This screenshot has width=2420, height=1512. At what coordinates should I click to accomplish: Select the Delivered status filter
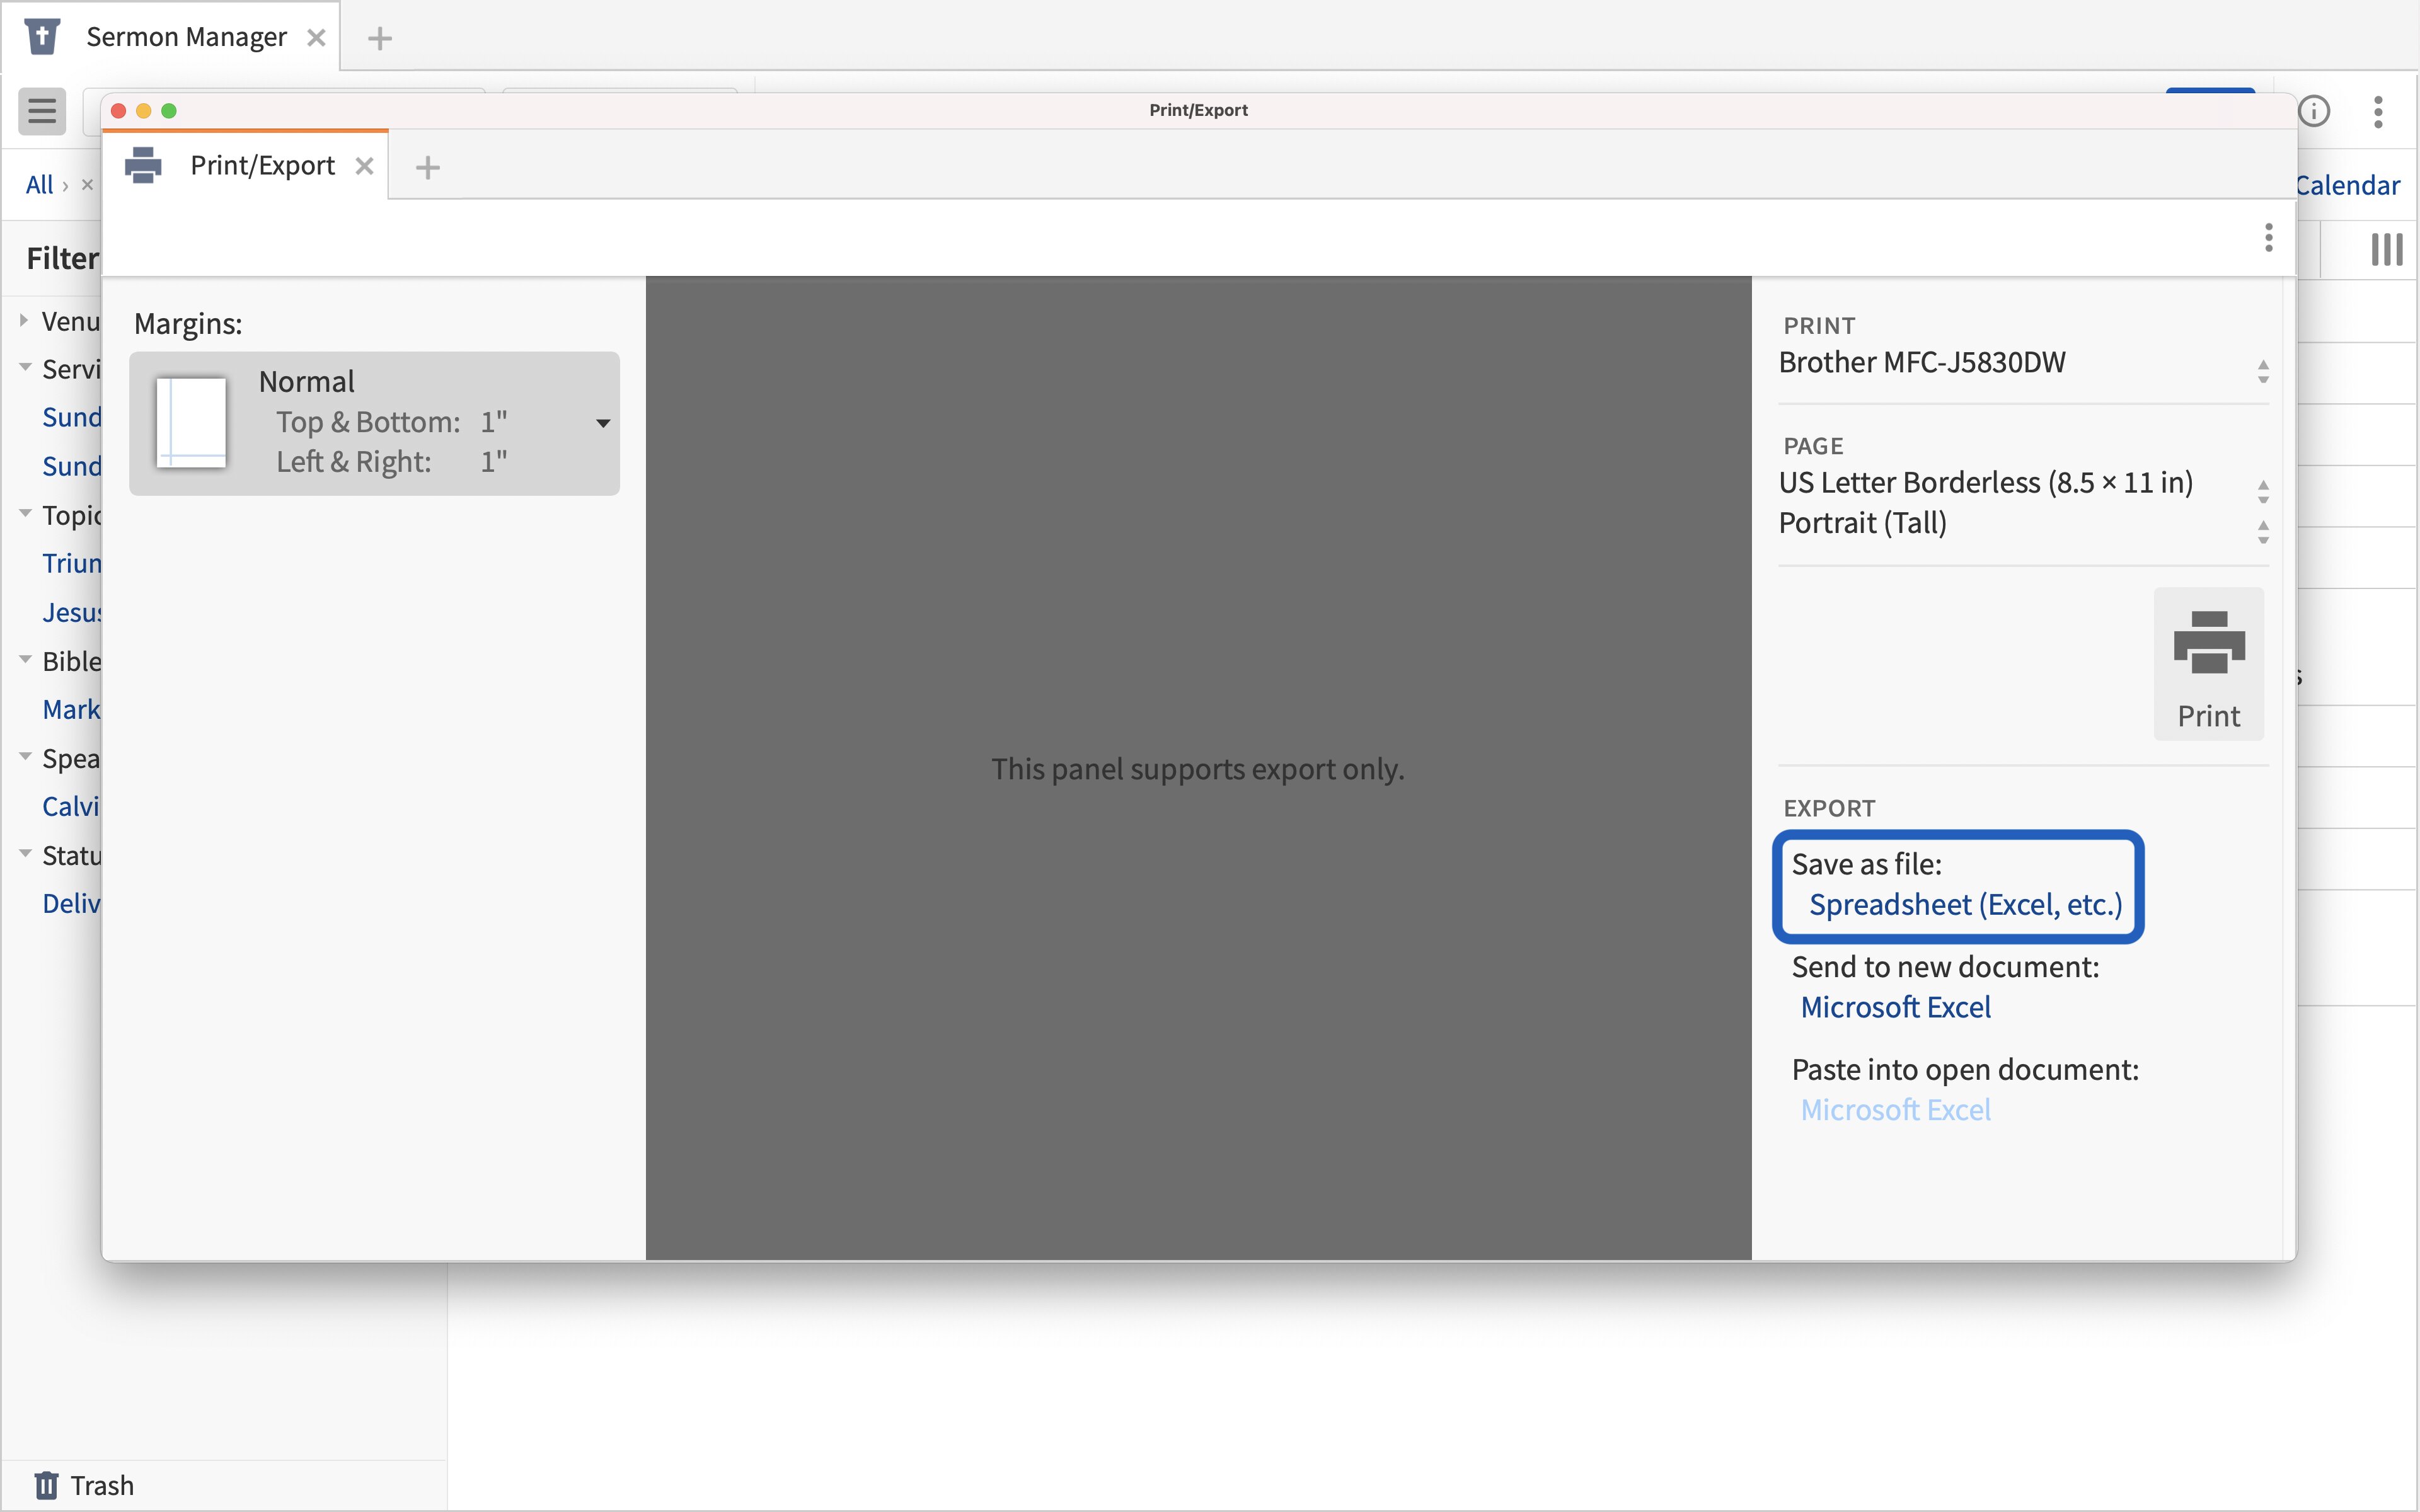point(71,903)
